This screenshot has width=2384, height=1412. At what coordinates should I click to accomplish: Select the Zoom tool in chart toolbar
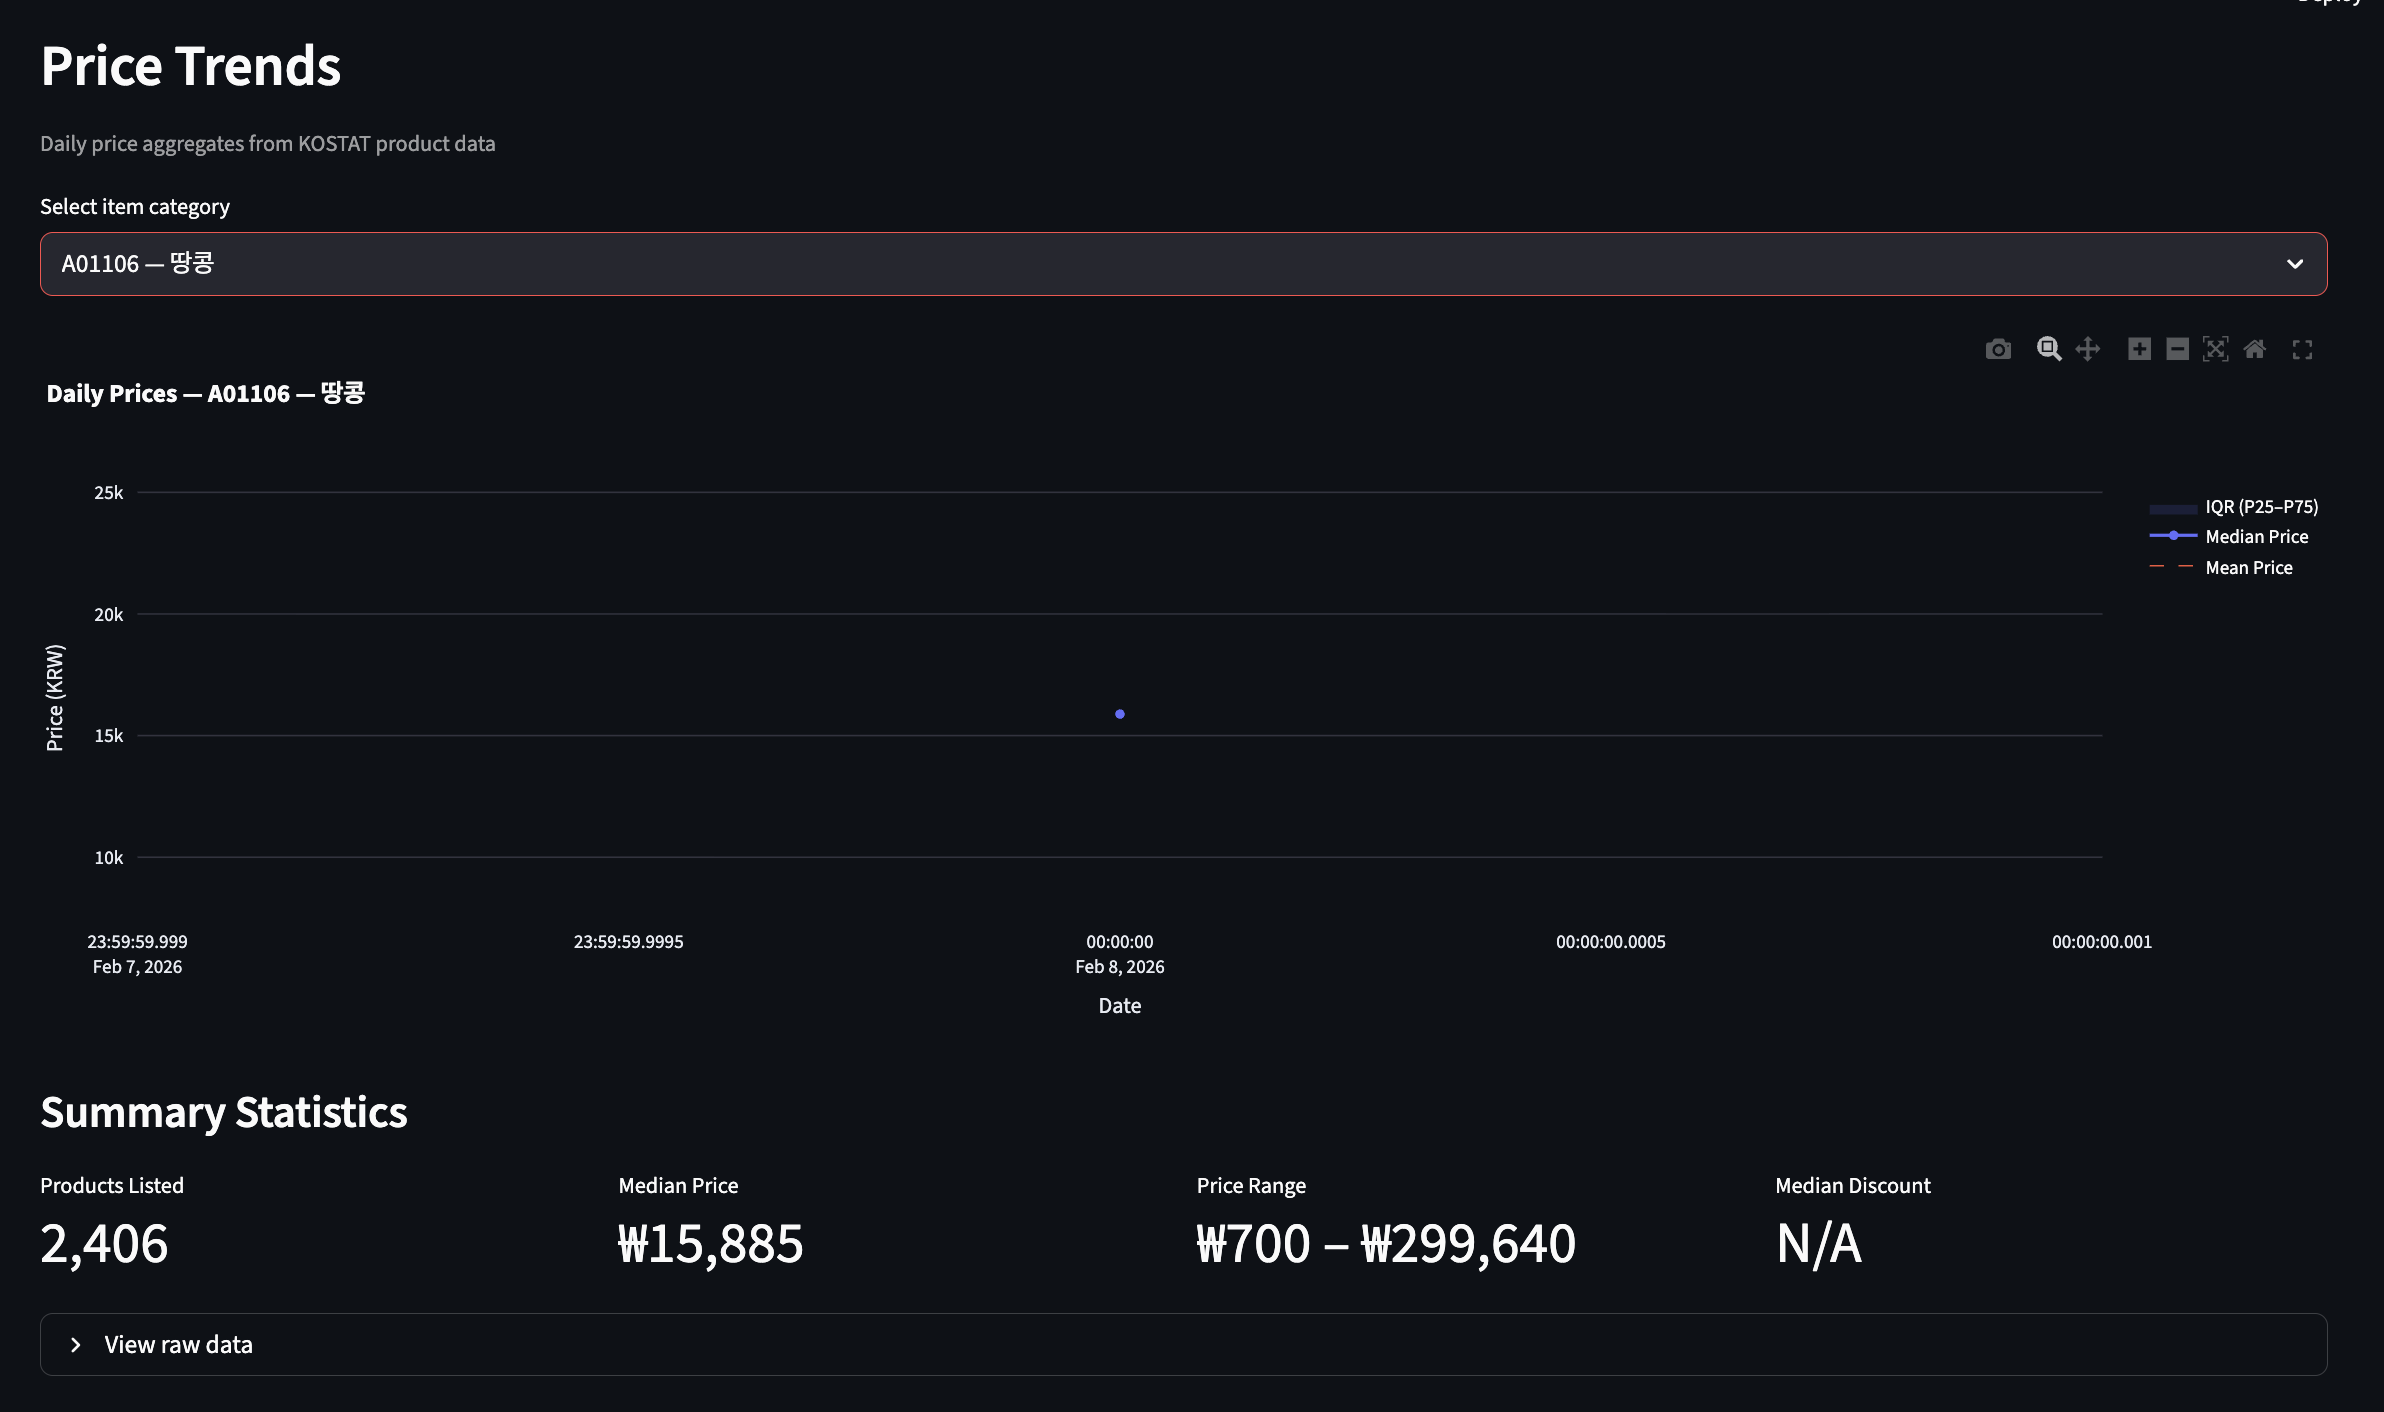tap(2049, 349)
